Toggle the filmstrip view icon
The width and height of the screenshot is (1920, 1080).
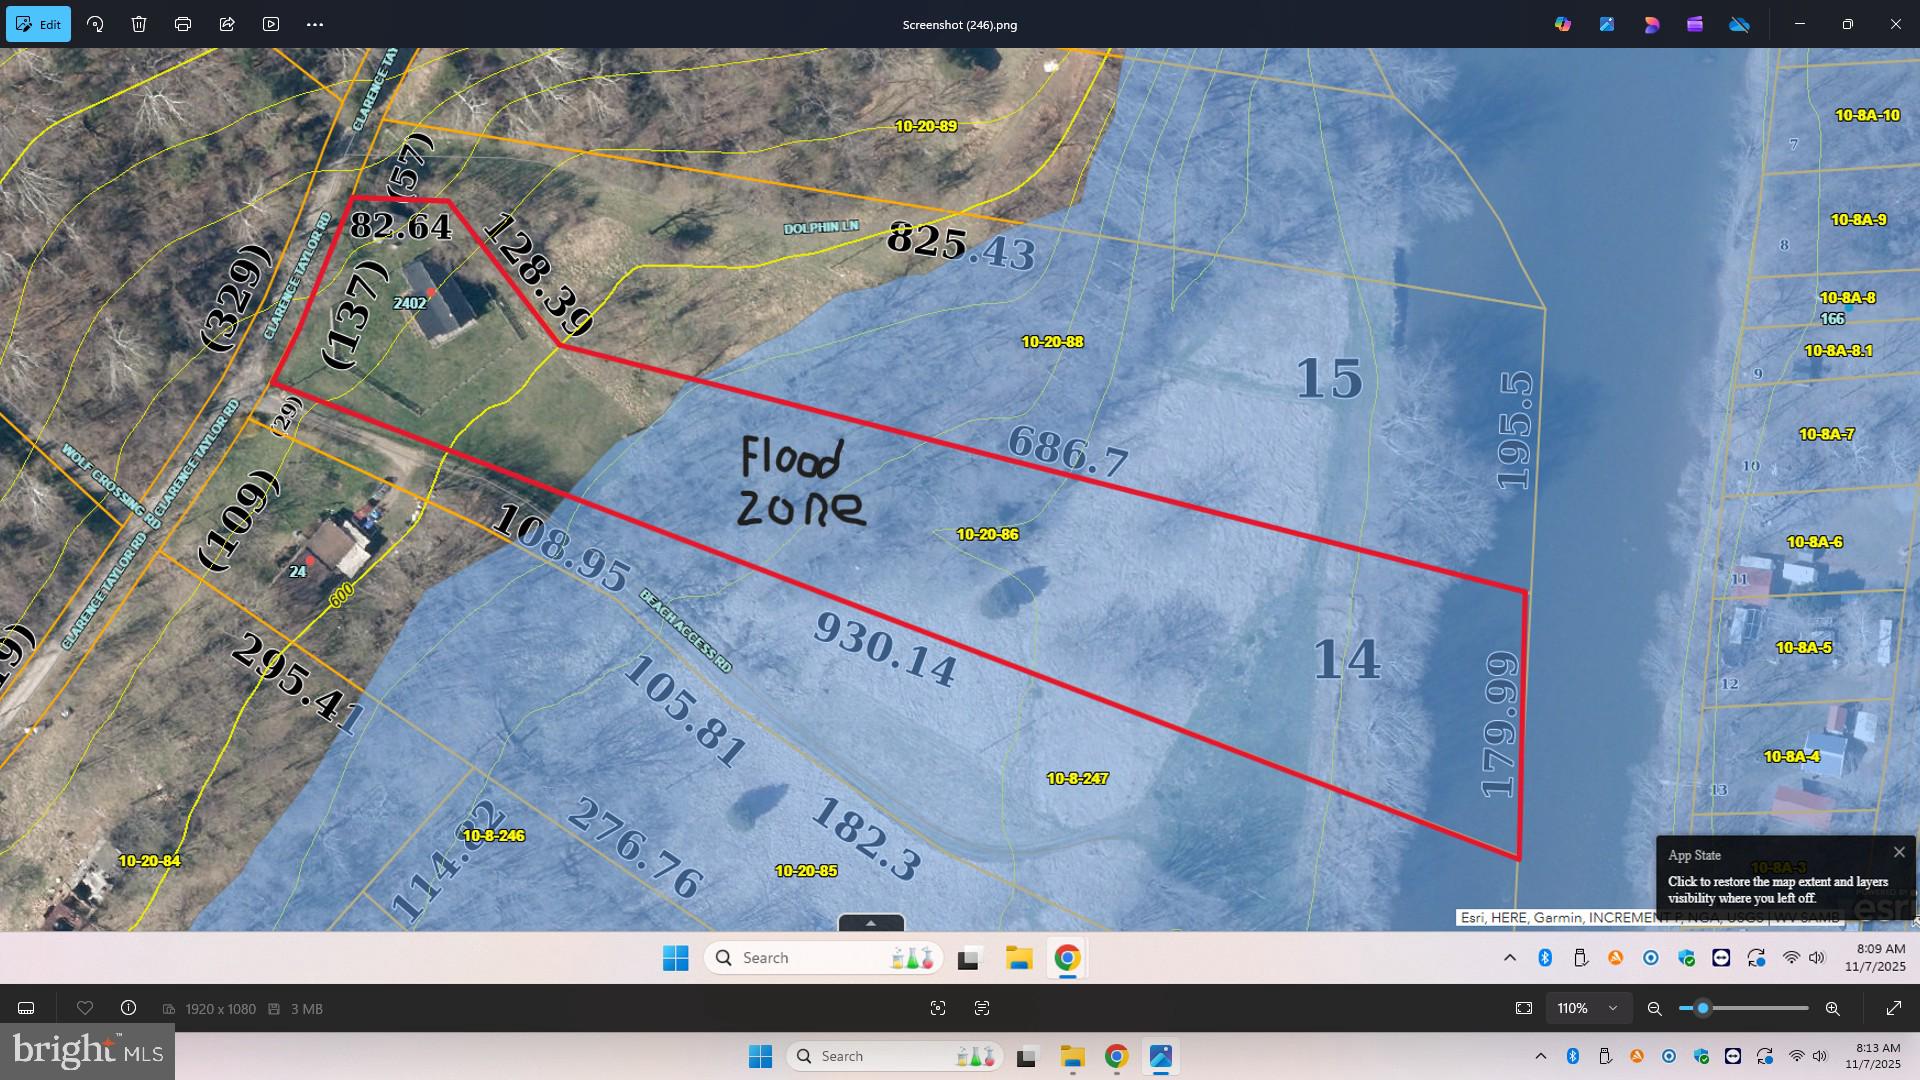pyautogui.click(x=27, y=1008)
